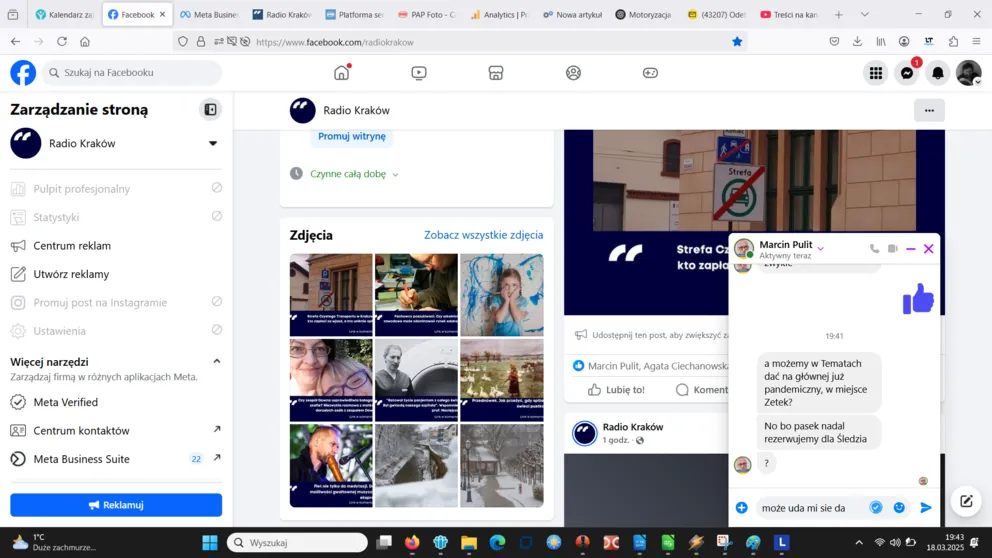Open File Explorer from the taskbar
This screenshot has width=992, height=558.
point(469,543)
